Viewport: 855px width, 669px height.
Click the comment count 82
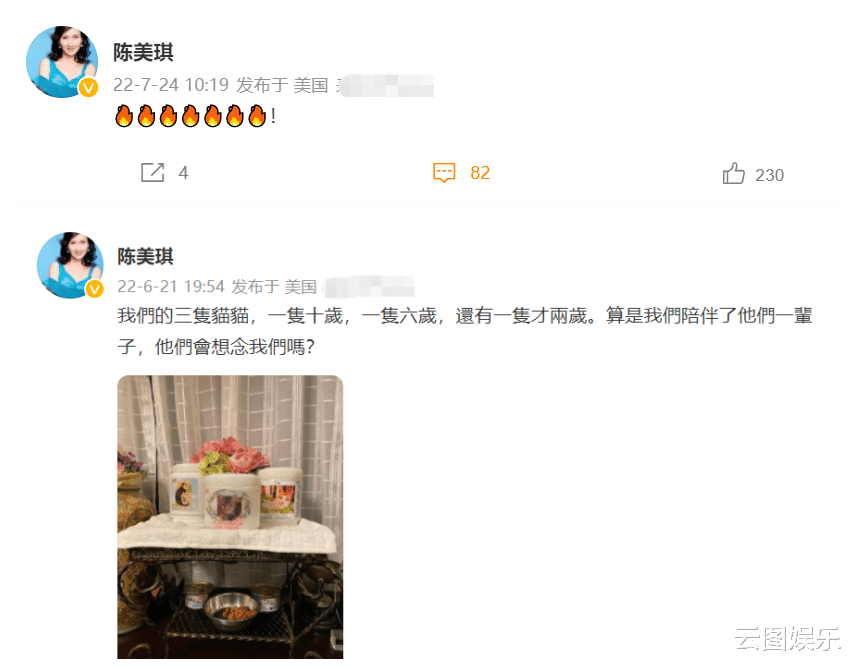[x=480, y=173]
